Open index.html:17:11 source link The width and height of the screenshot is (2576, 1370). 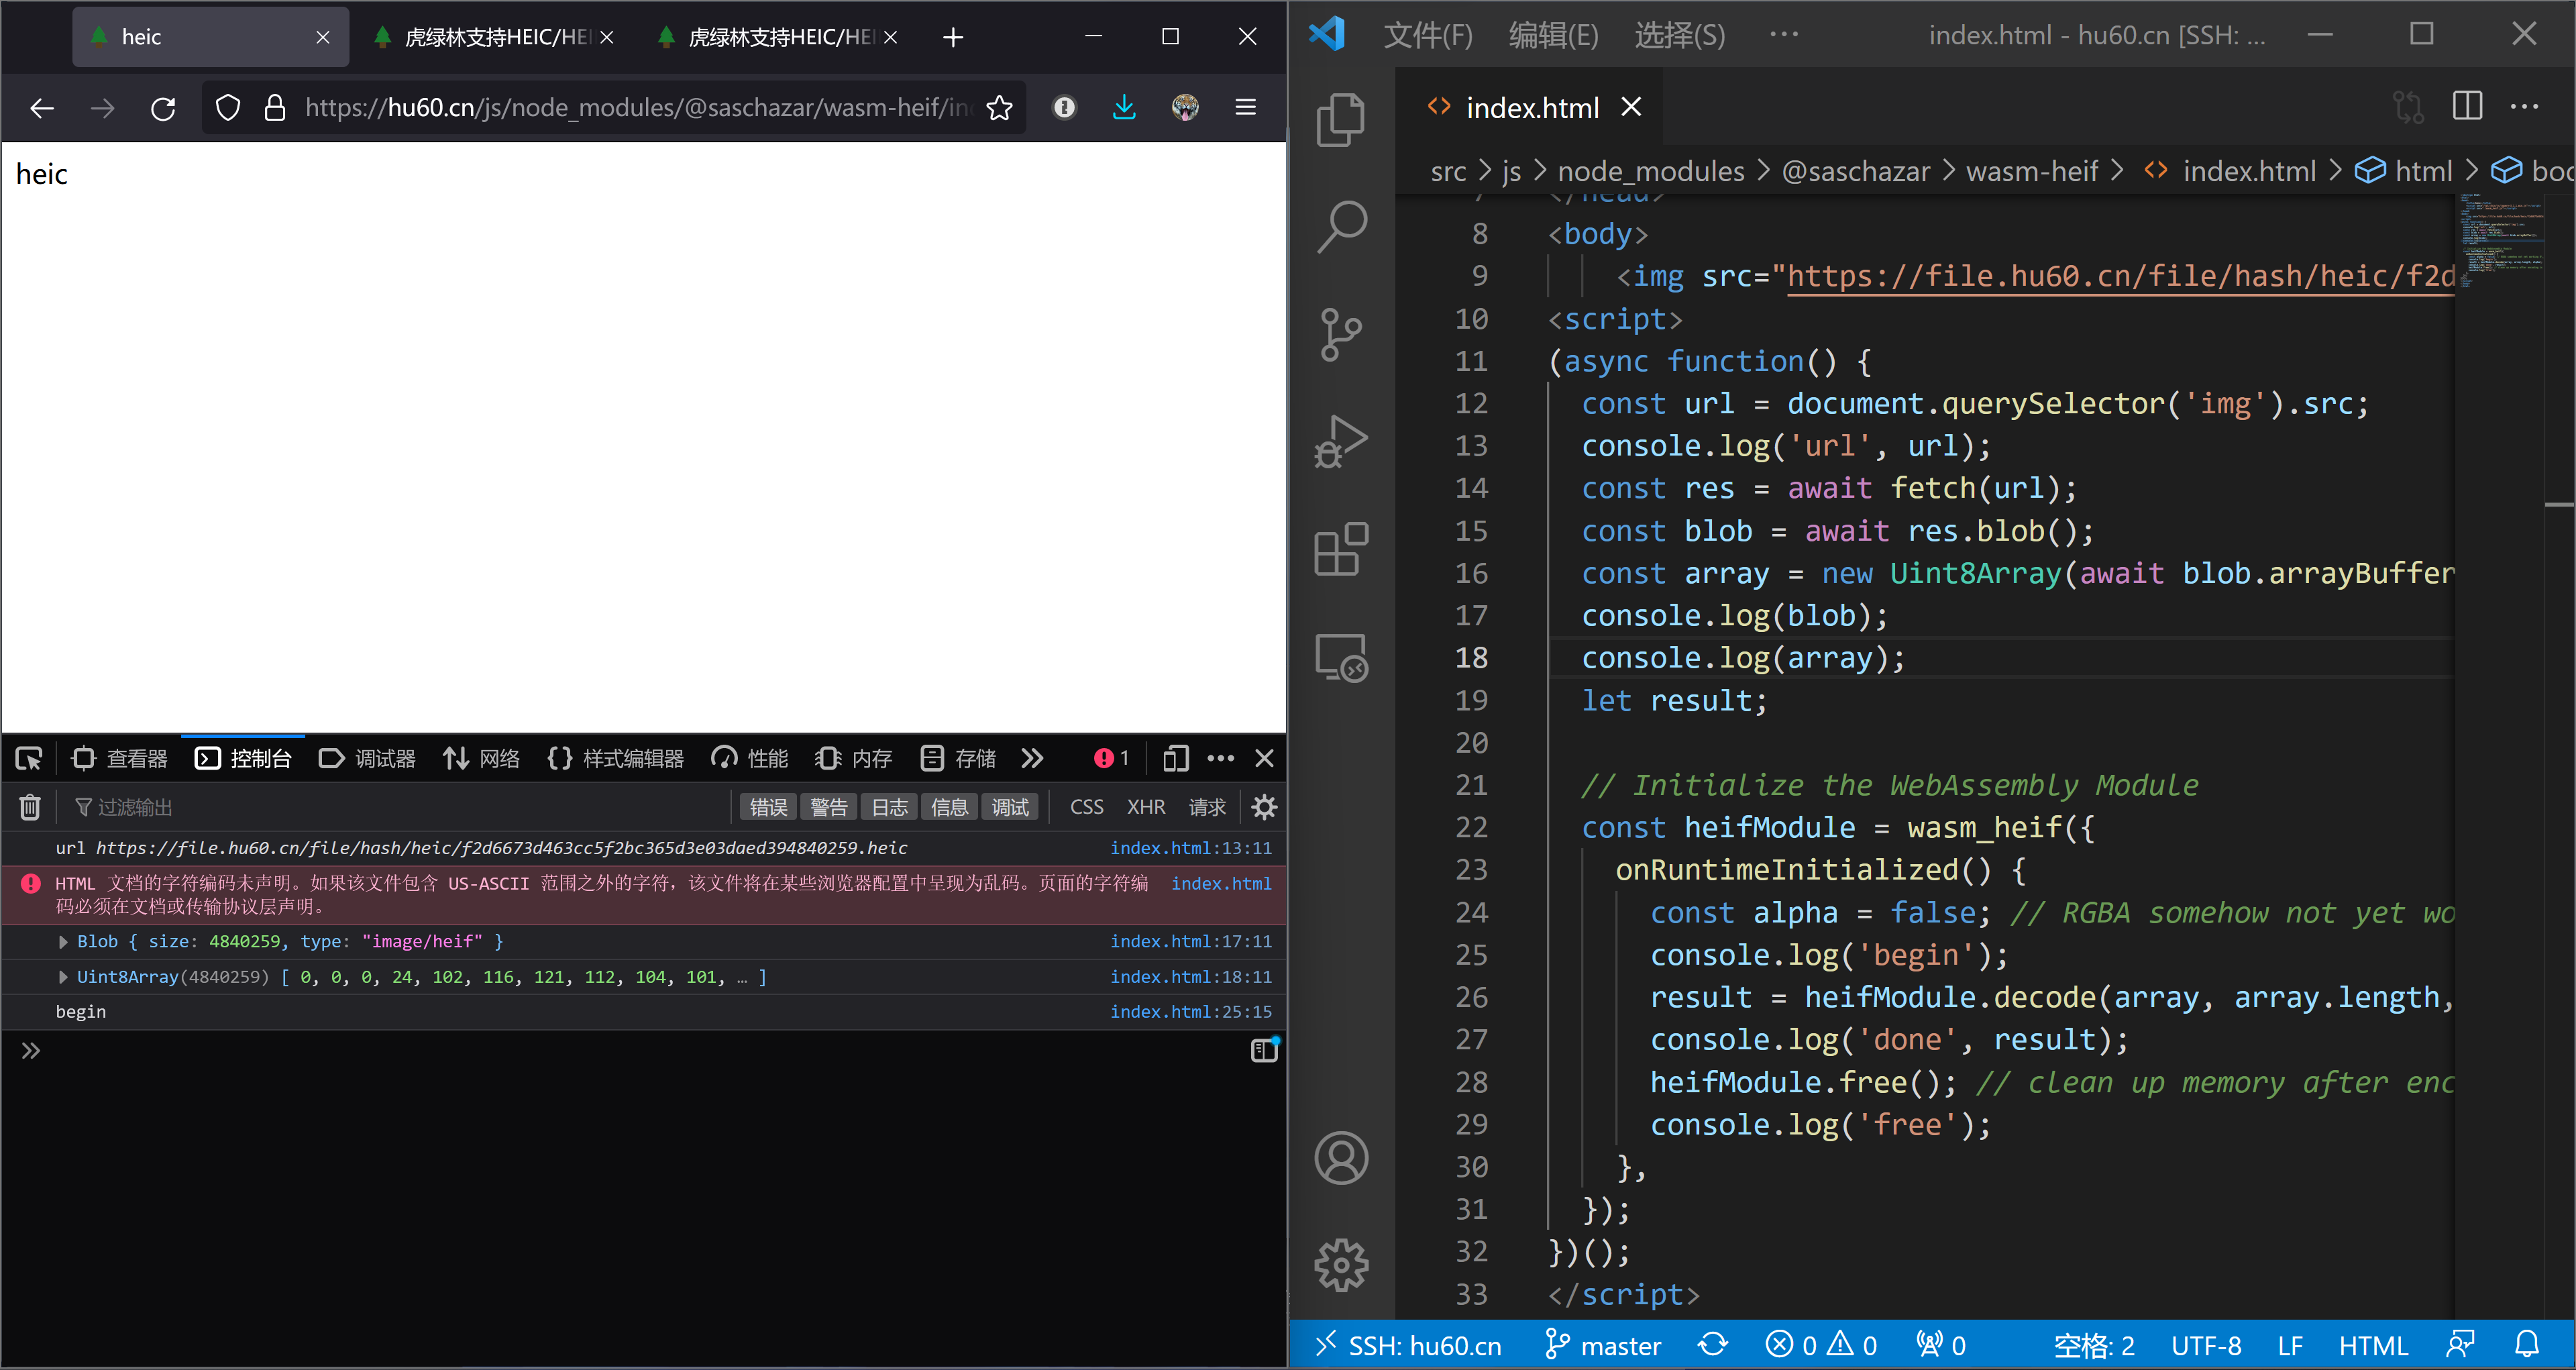point(1190,942)
